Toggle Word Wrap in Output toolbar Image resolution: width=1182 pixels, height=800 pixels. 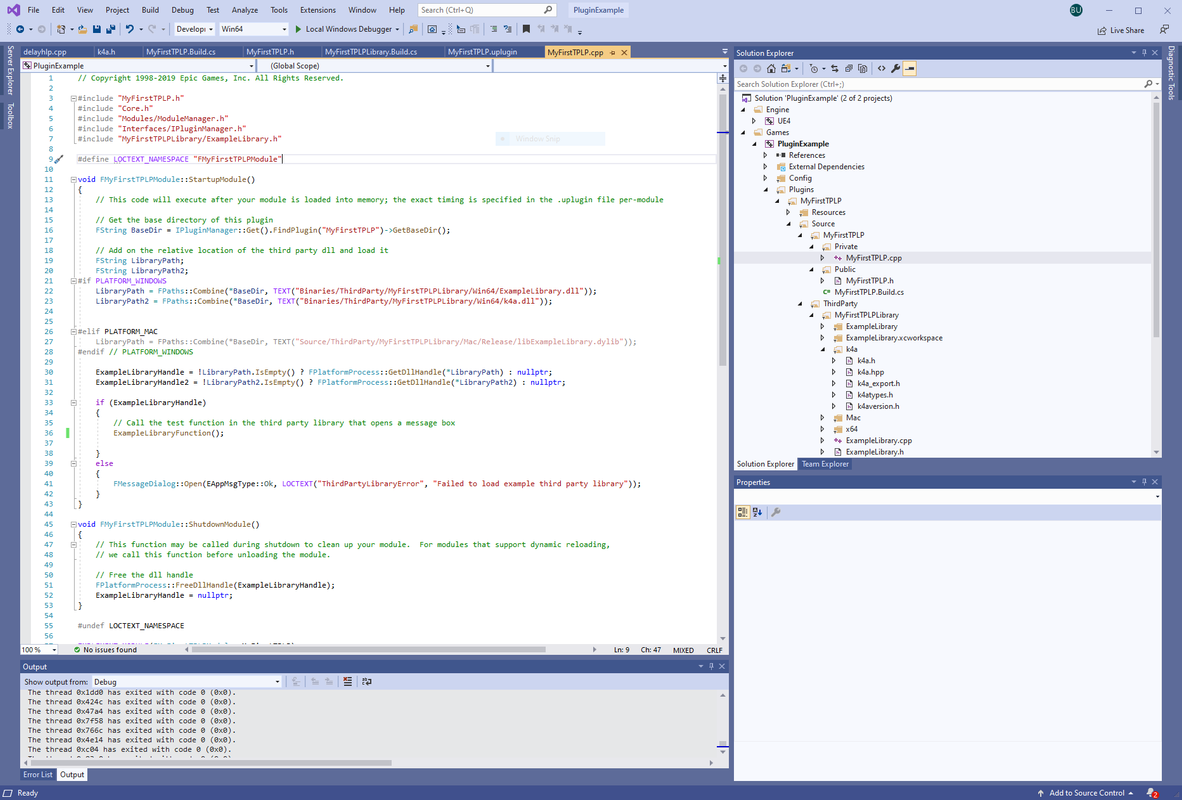[x=366, y=682]
